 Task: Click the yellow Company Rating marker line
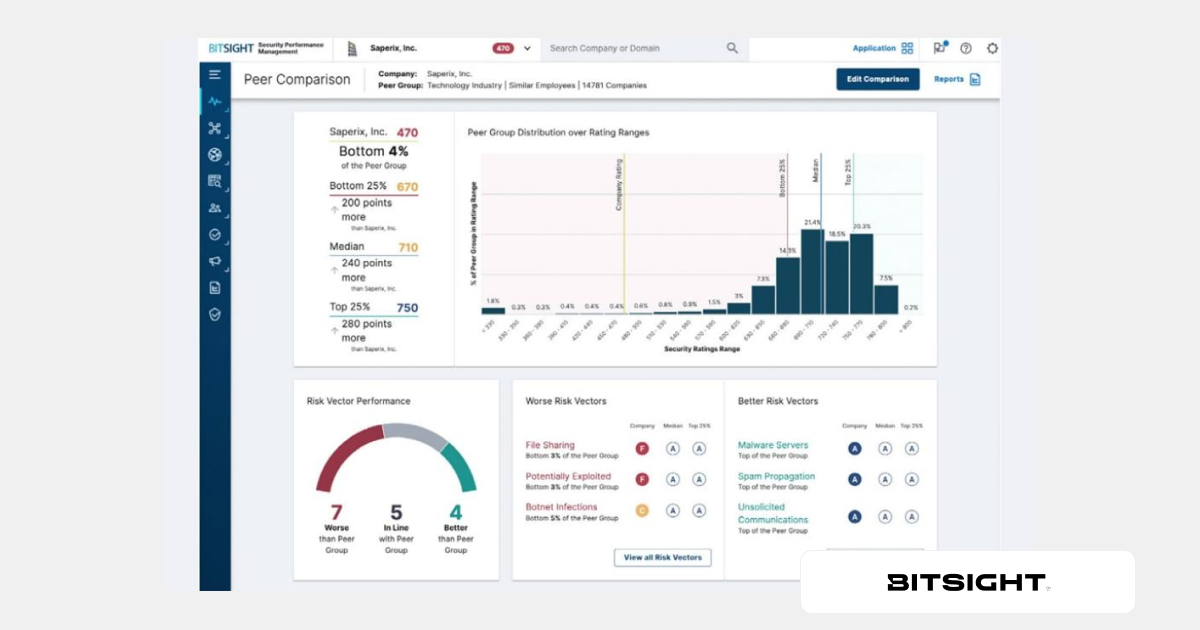point(624,234)
